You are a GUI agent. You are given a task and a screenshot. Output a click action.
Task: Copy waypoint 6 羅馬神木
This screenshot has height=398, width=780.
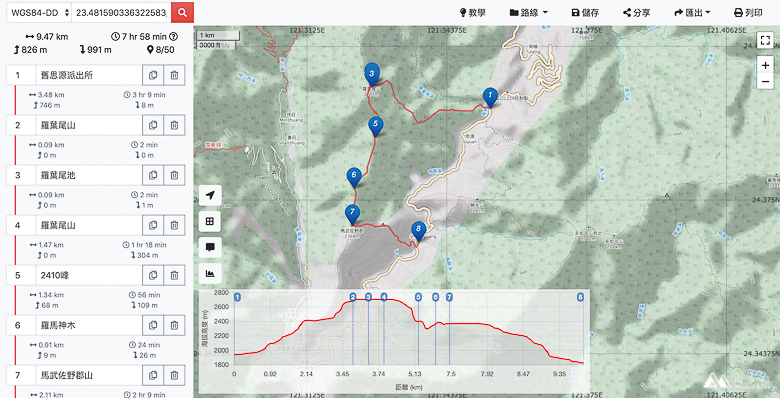click(x=153, y=325)
